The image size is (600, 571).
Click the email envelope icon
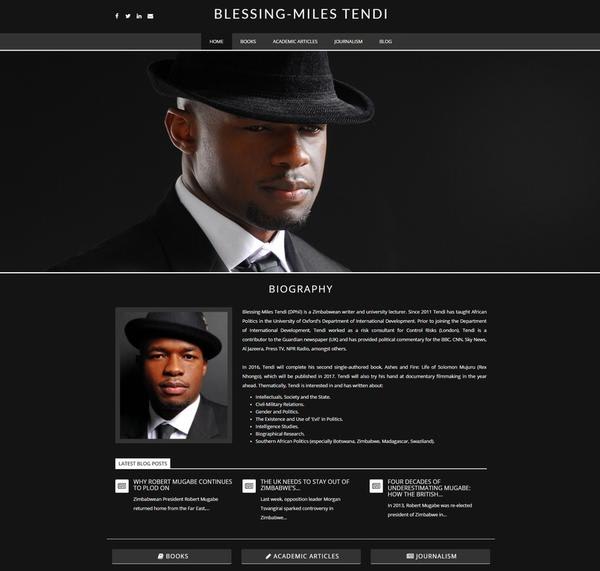tap(150, 16)
